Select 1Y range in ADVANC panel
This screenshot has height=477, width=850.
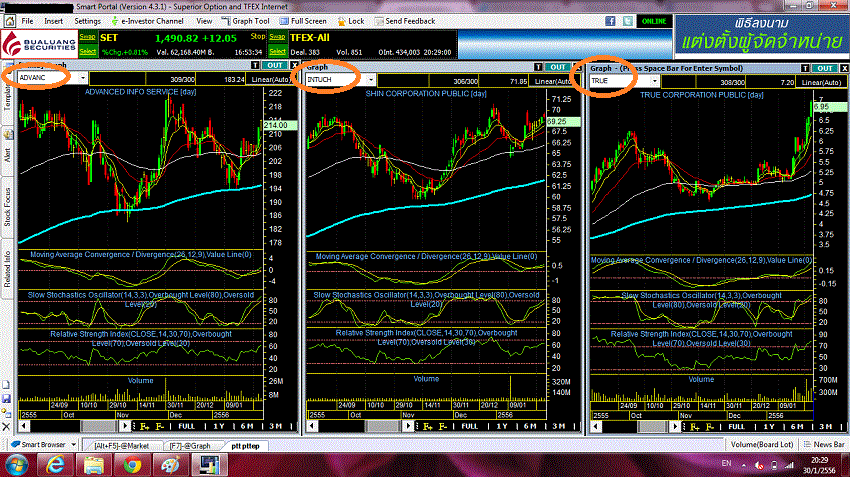click(218, 427)
